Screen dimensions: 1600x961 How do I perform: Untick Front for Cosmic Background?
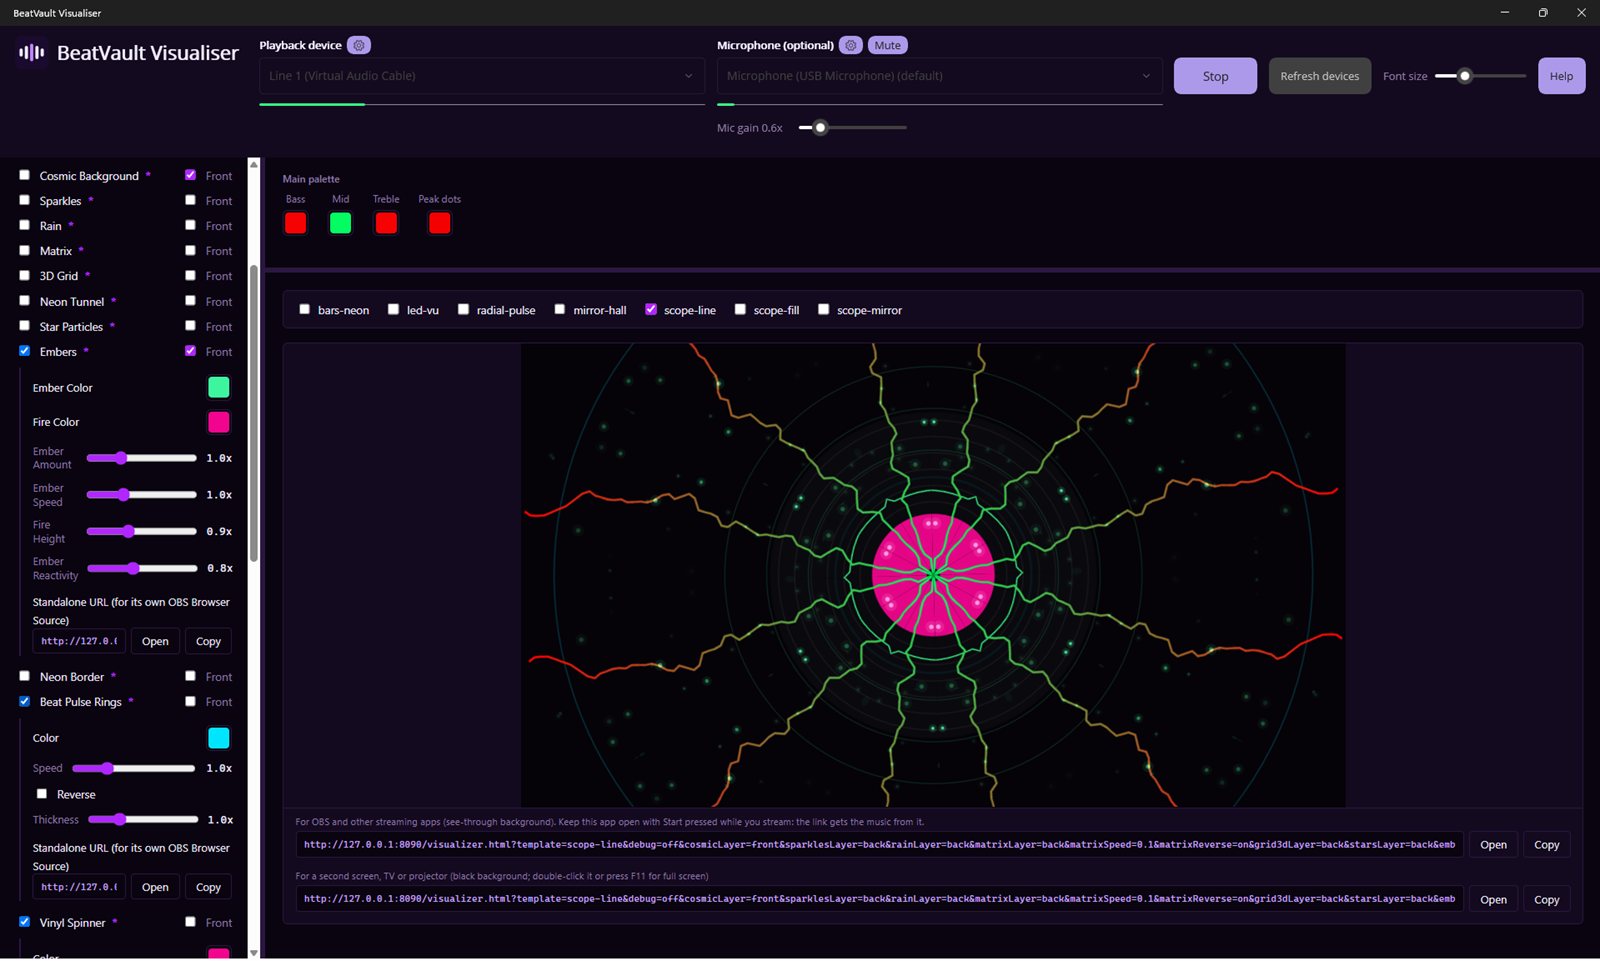190,175
